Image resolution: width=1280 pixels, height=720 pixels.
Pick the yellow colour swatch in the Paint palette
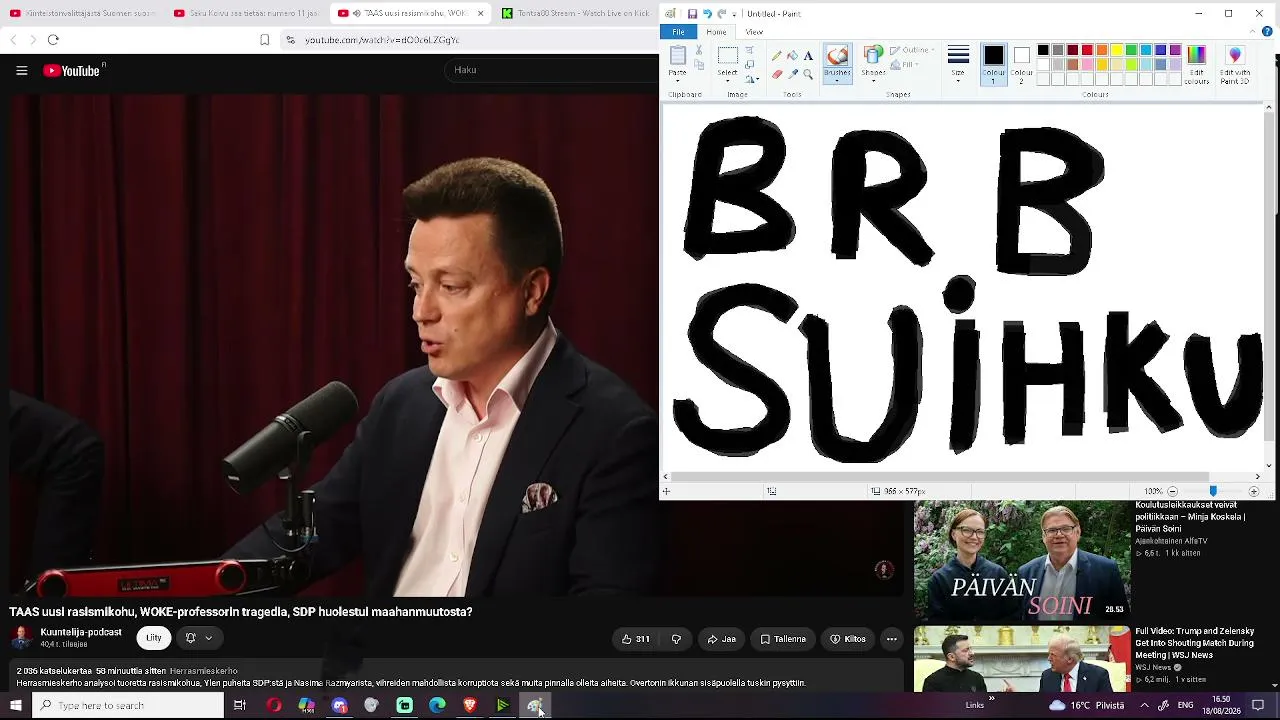(x=1117, y=50)
